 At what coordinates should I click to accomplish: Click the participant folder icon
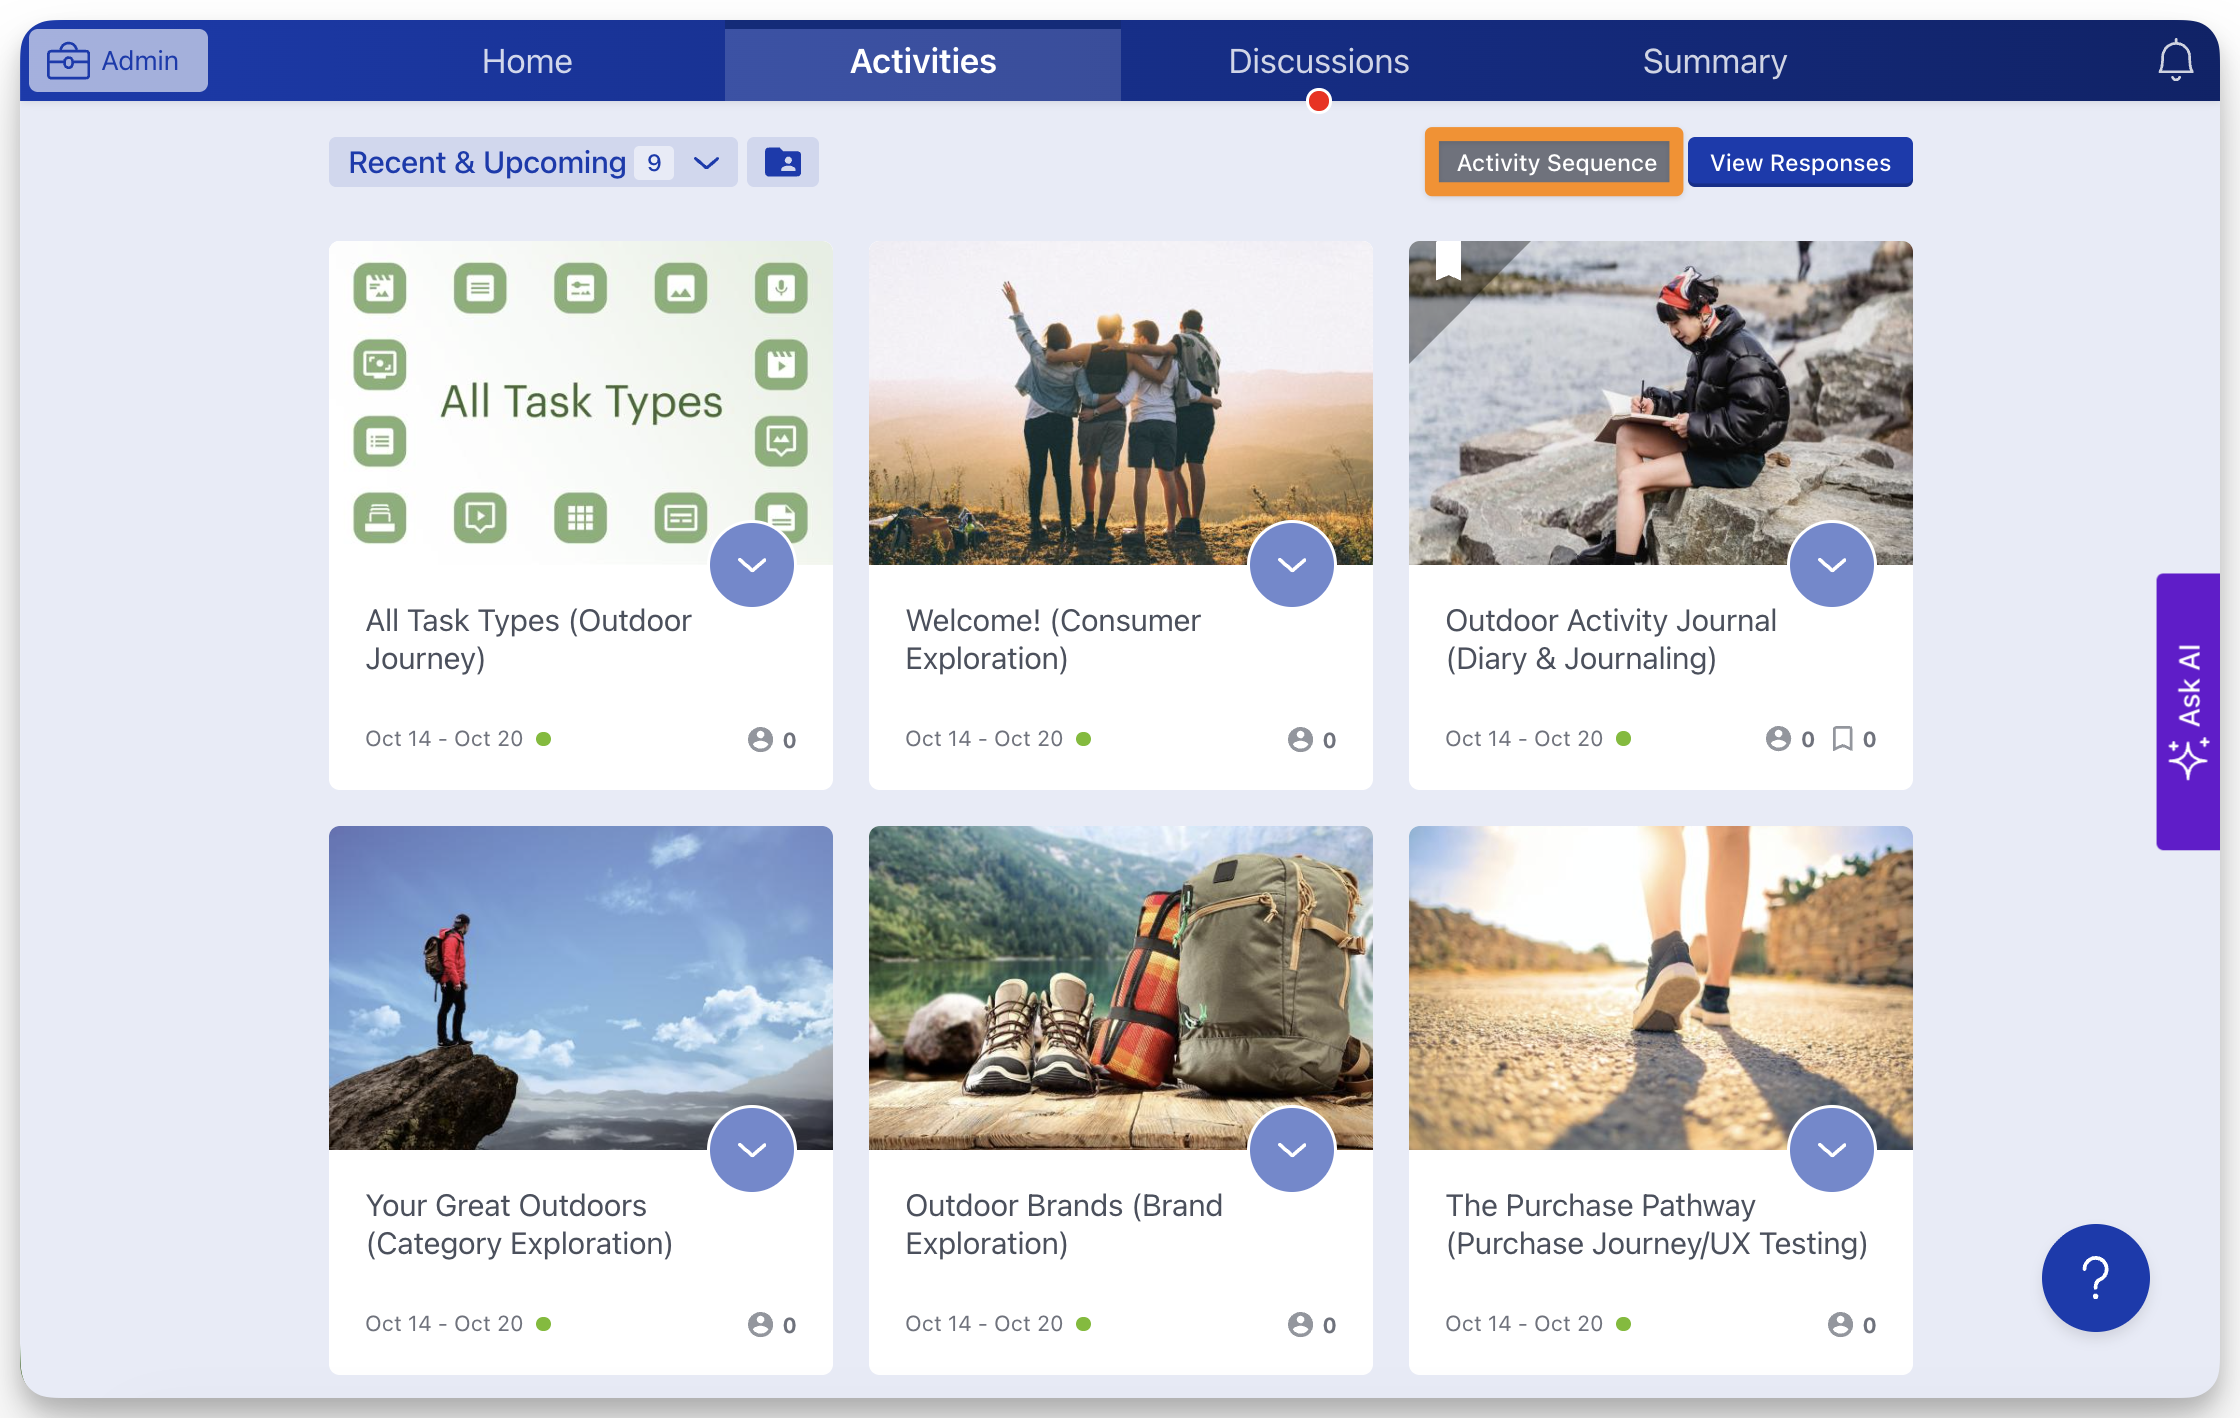(x=782, y=162)
